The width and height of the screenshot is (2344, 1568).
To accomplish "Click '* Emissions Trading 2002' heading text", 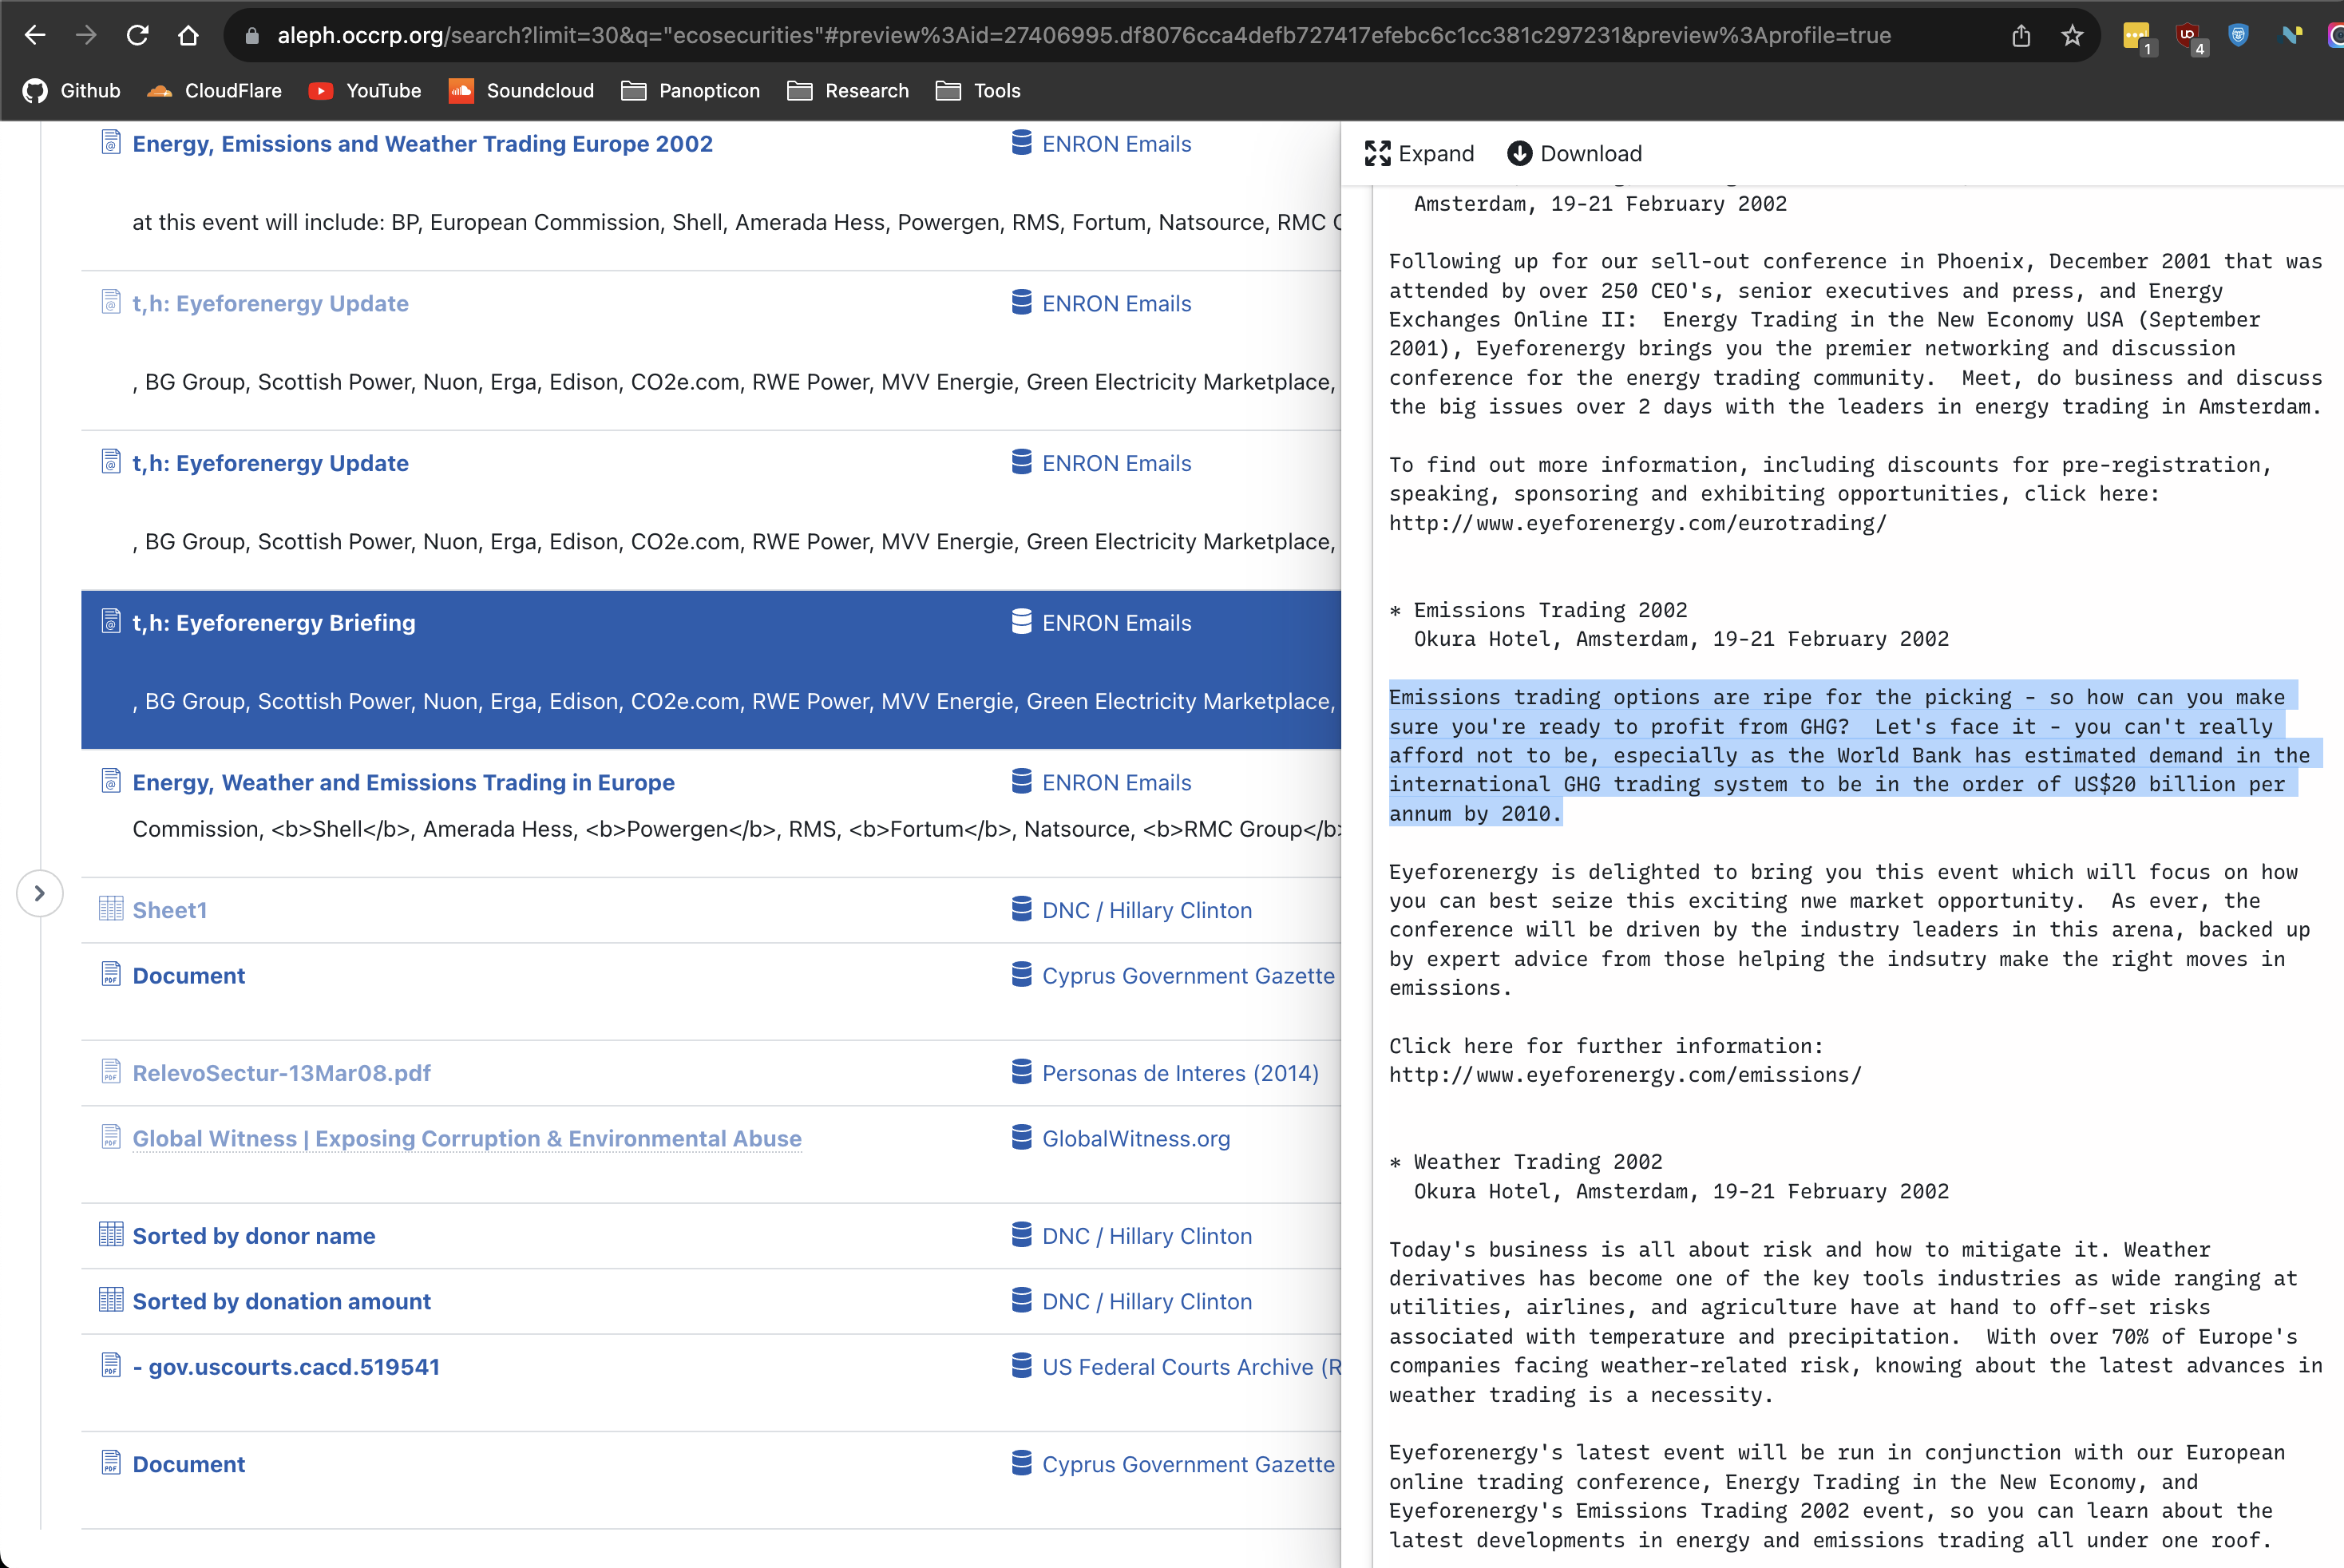I will 1538,610.
